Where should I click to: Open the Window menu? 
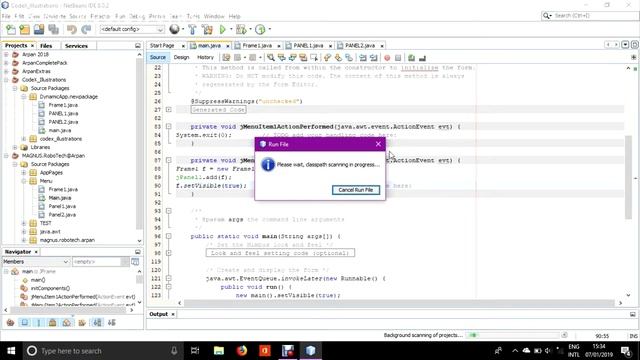click(x=214, y=16)
